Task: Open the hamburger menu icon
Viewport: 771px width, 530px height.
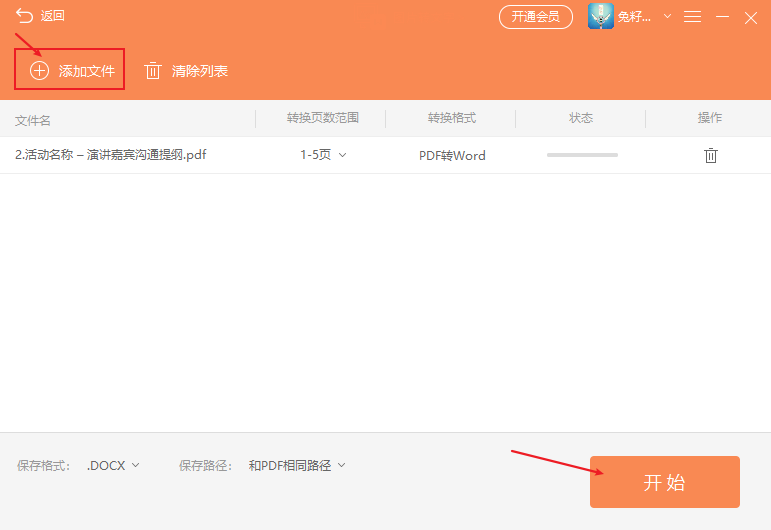Action: 692,17
